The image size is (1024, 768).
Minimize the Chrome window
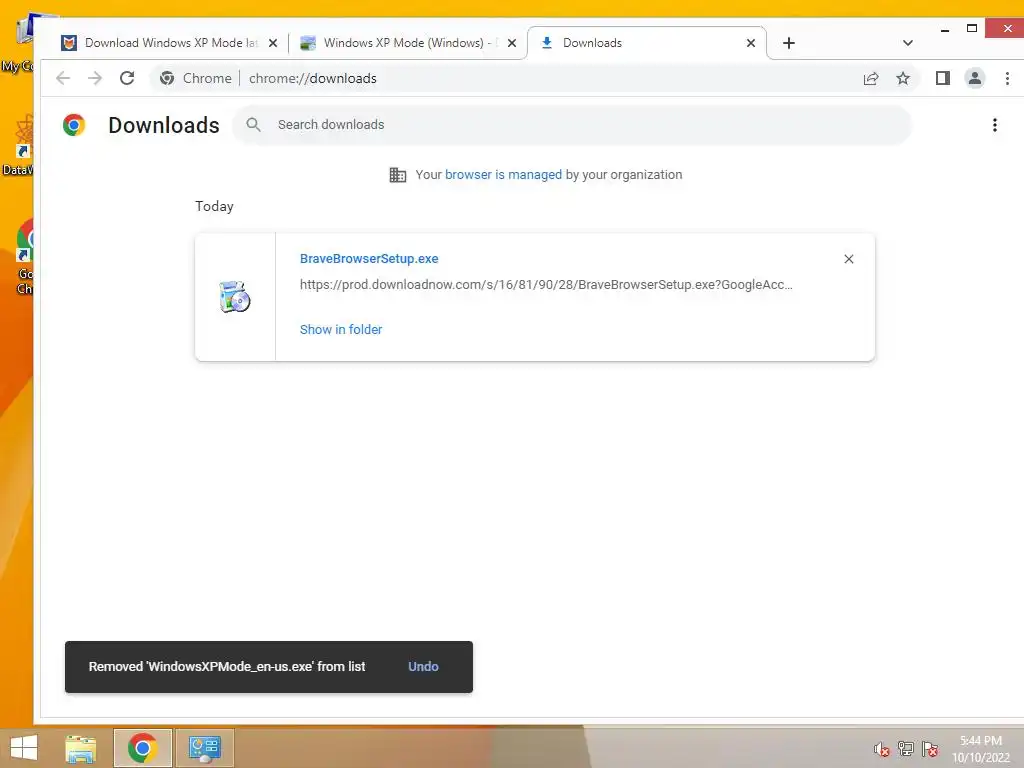pos(945,29)
